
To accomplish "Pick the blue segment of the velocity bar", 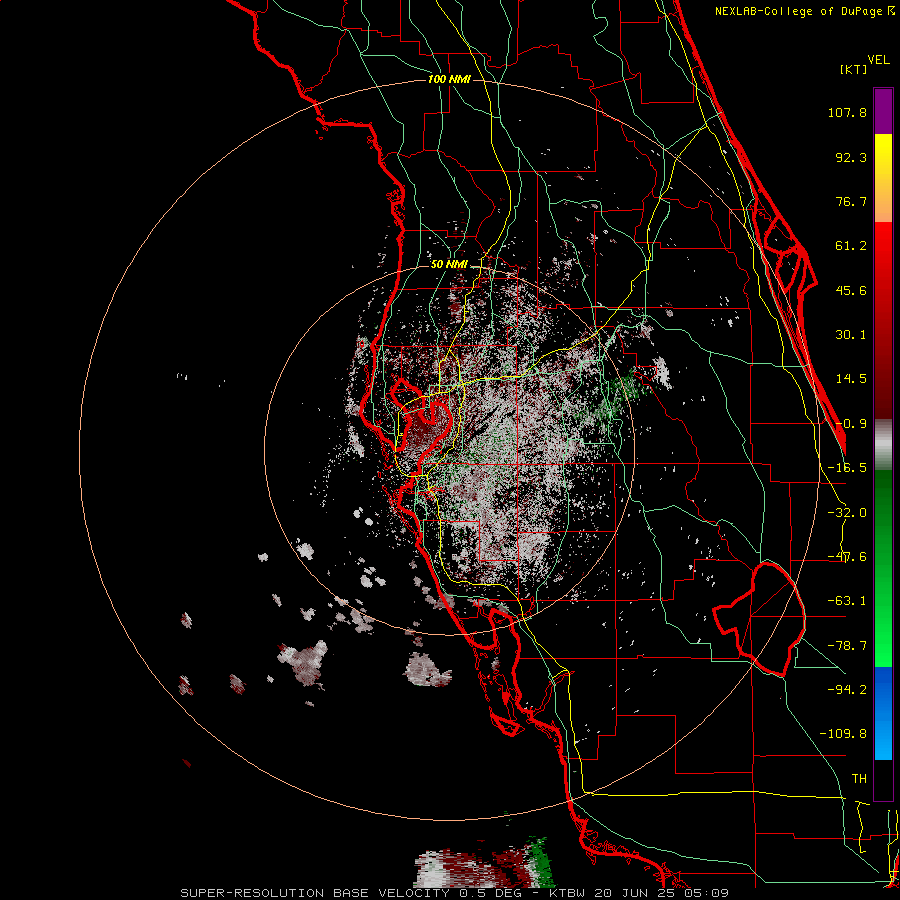I will tap(883, 713).
